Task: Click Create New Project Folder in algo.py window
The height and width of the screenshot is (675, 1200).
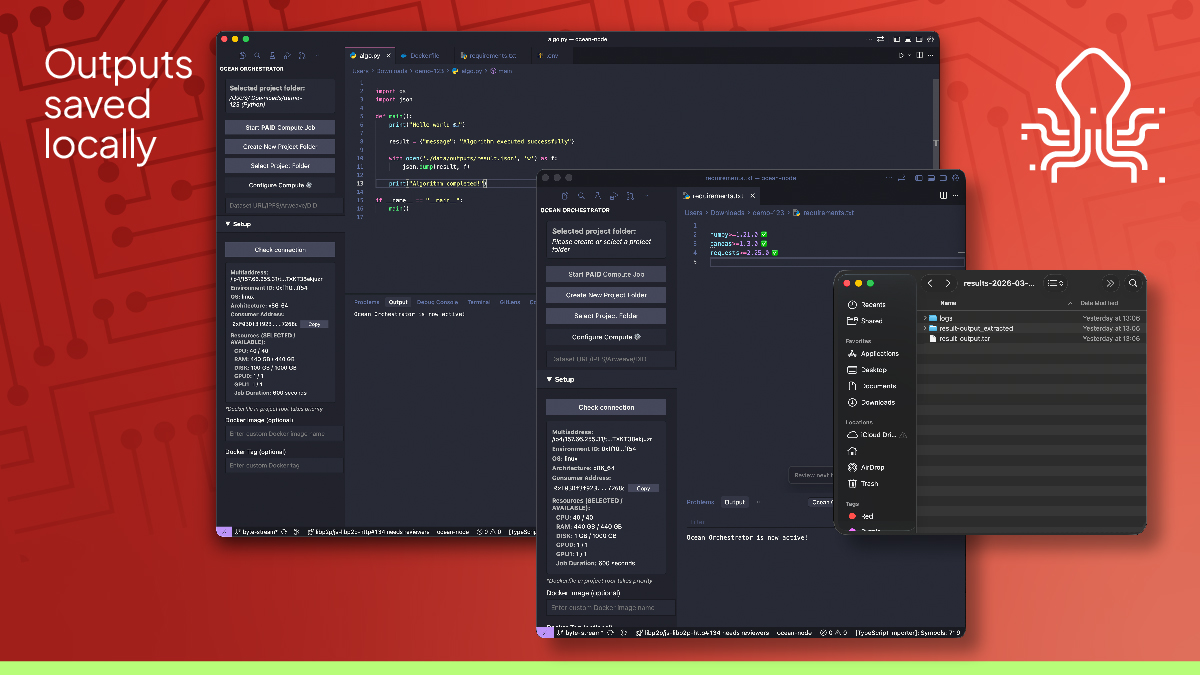Action: 280,146
